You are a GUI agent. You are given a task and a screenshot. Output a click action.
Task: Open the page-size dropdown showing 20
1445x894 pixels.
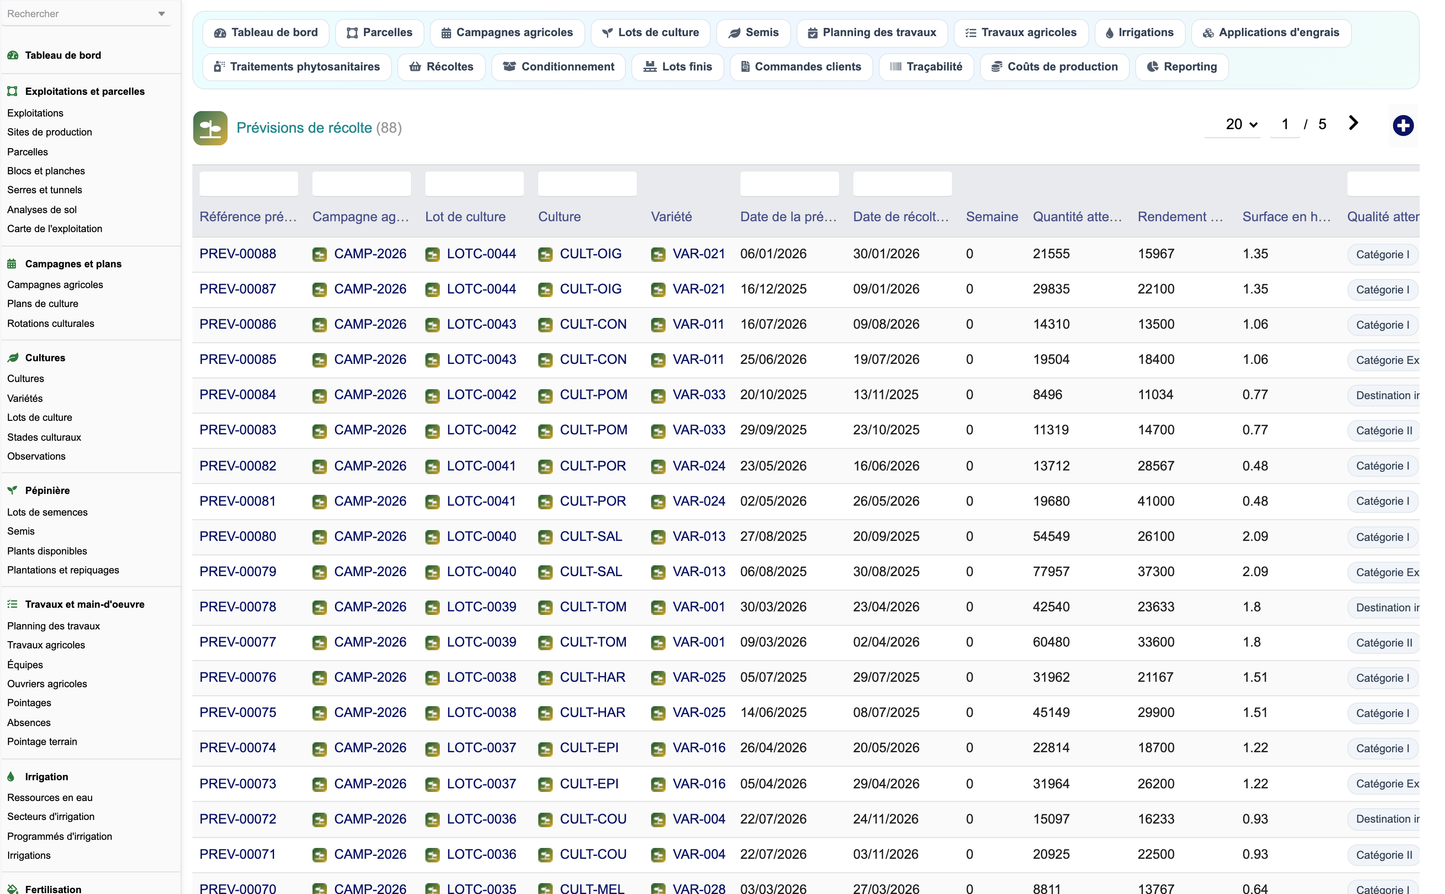tap(1241, 124)
